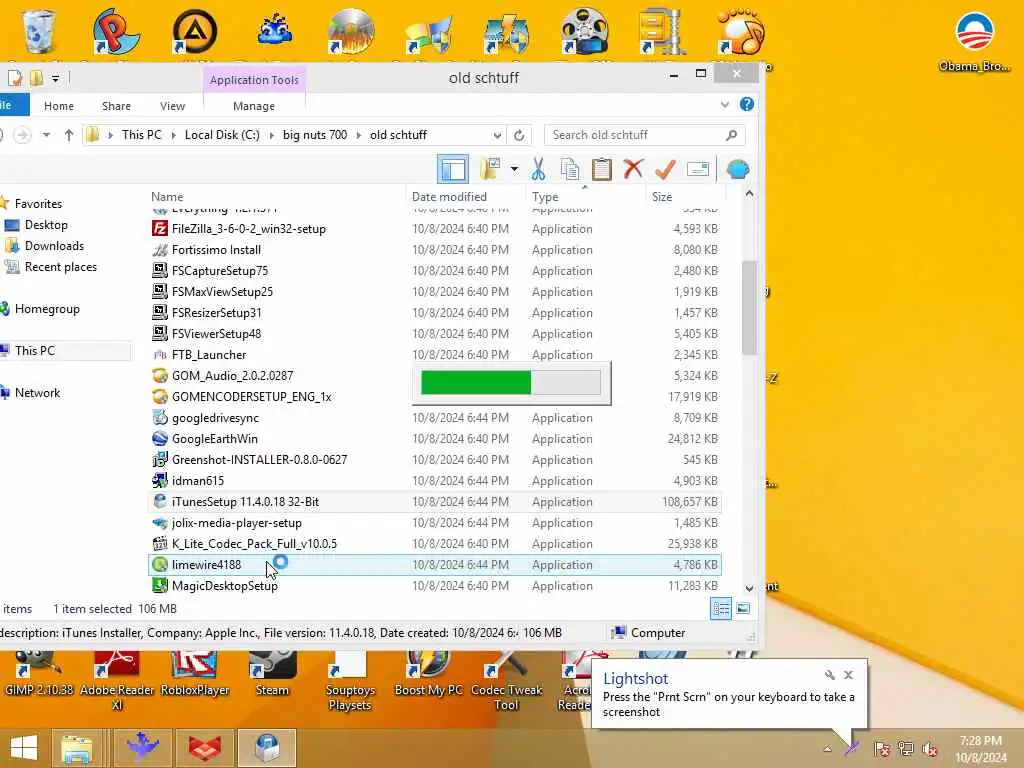Open the Manage ribbon tab
This screenshot has width=1024, height=768.
coord(254,106)
